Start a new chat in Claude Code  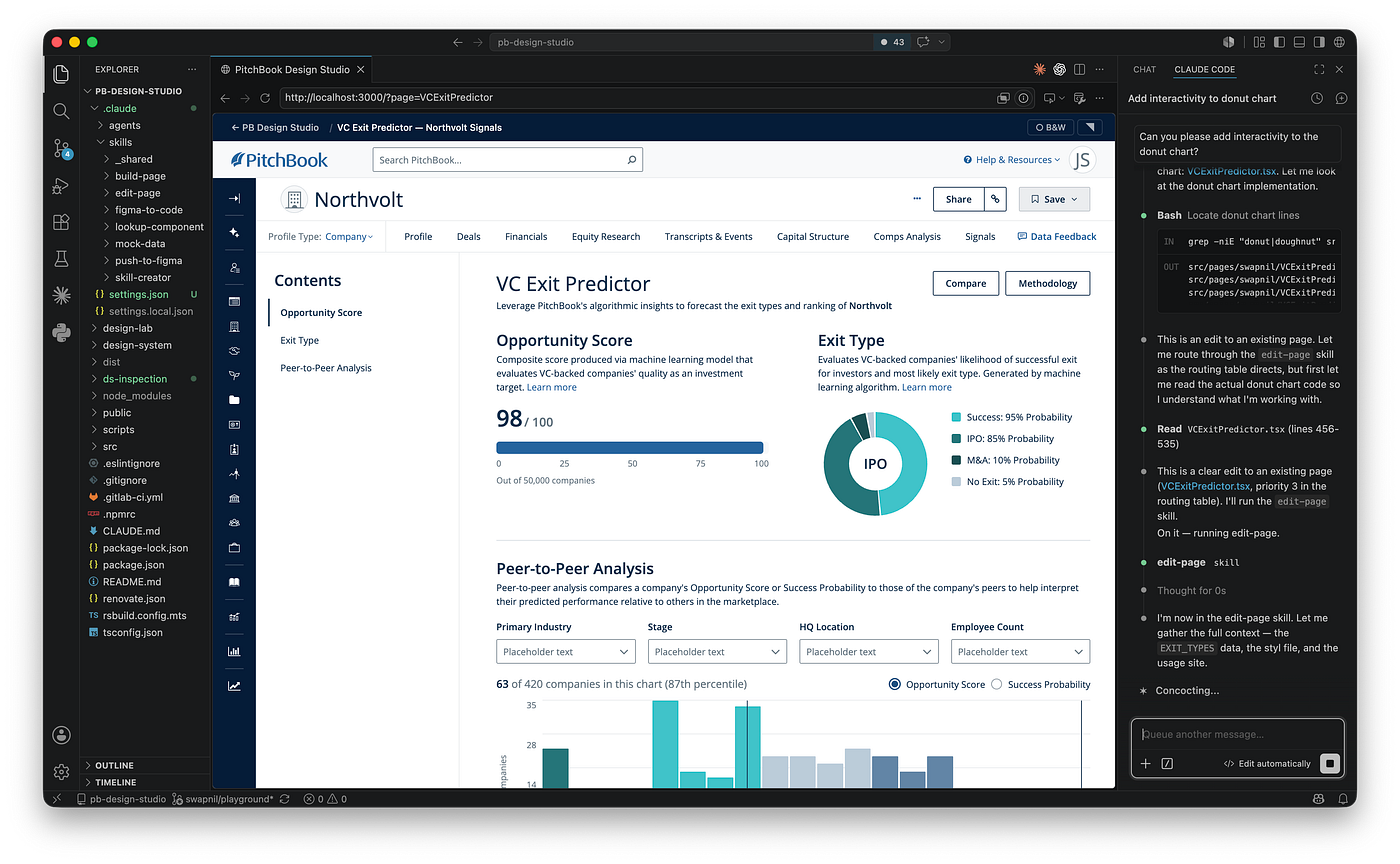(x=1341, y=99)
